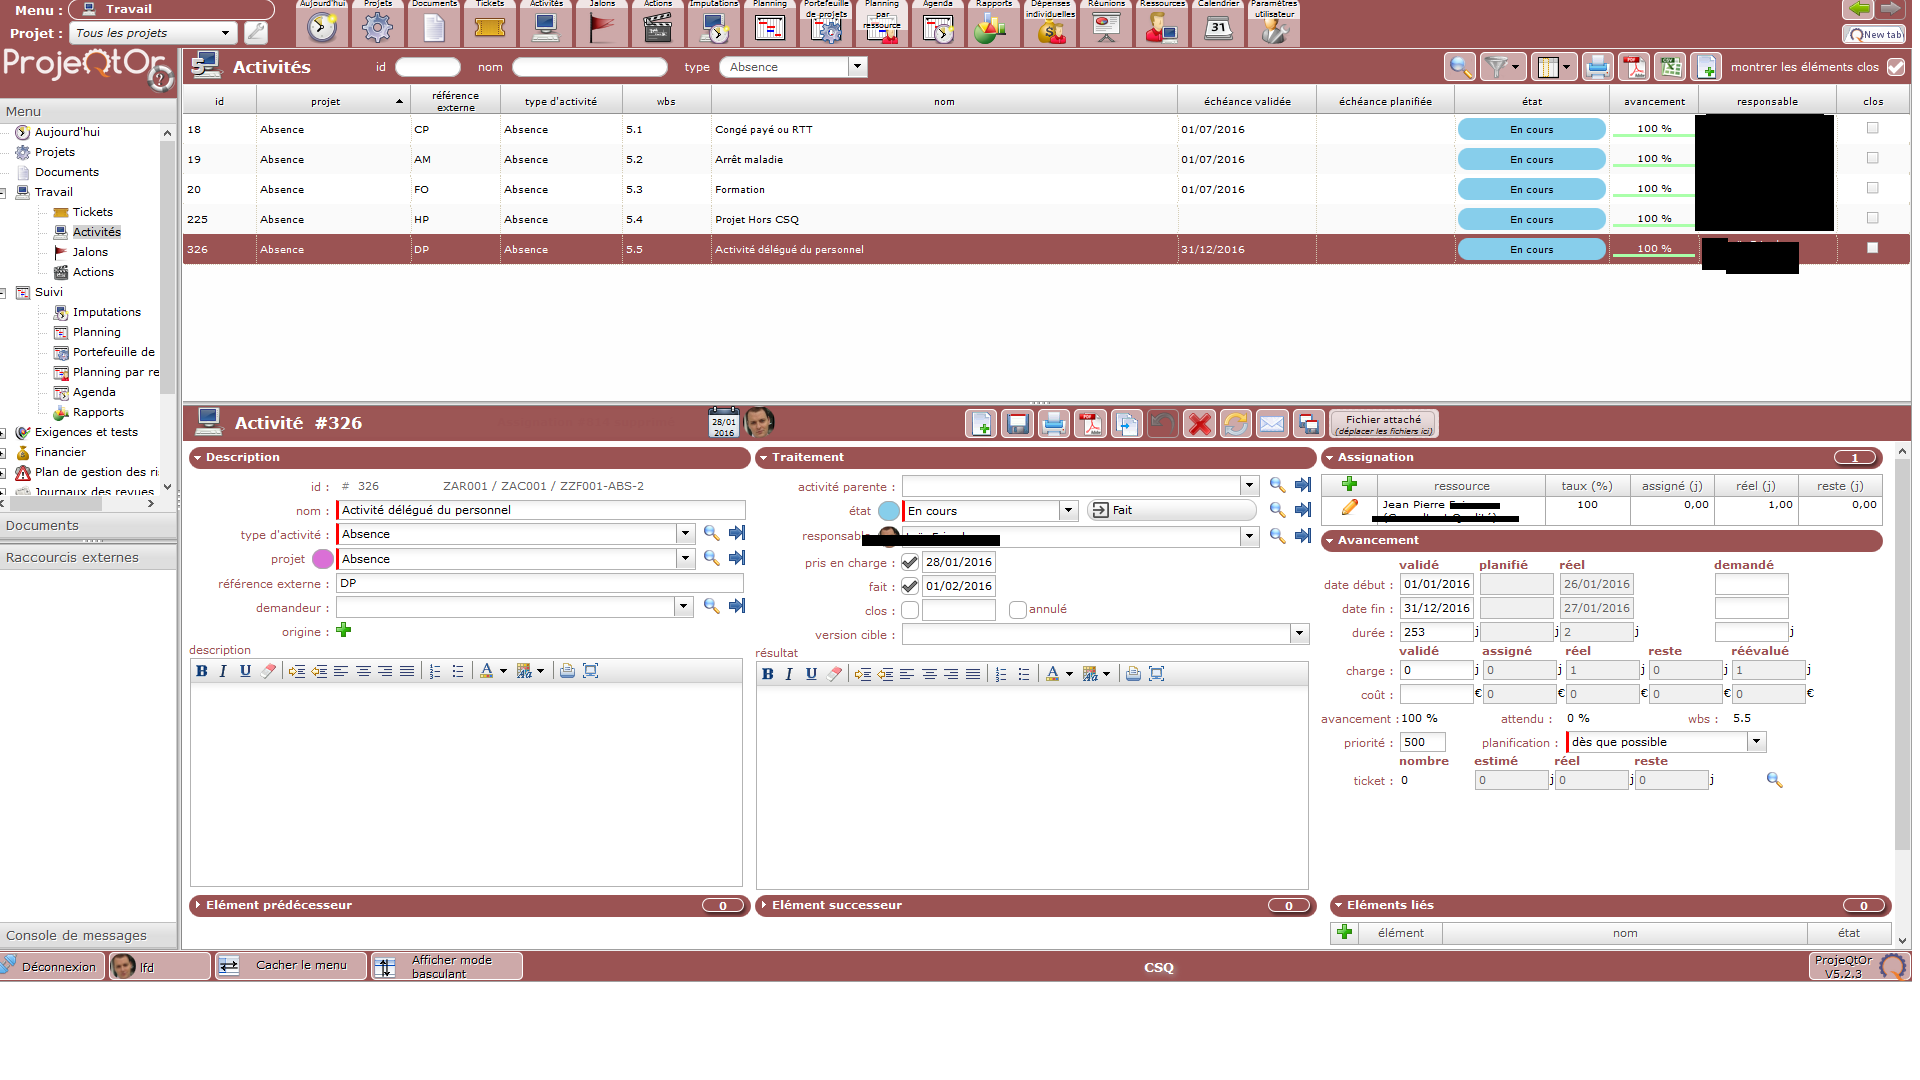Open the type filter Absence dropdown

tap(857, 67)
